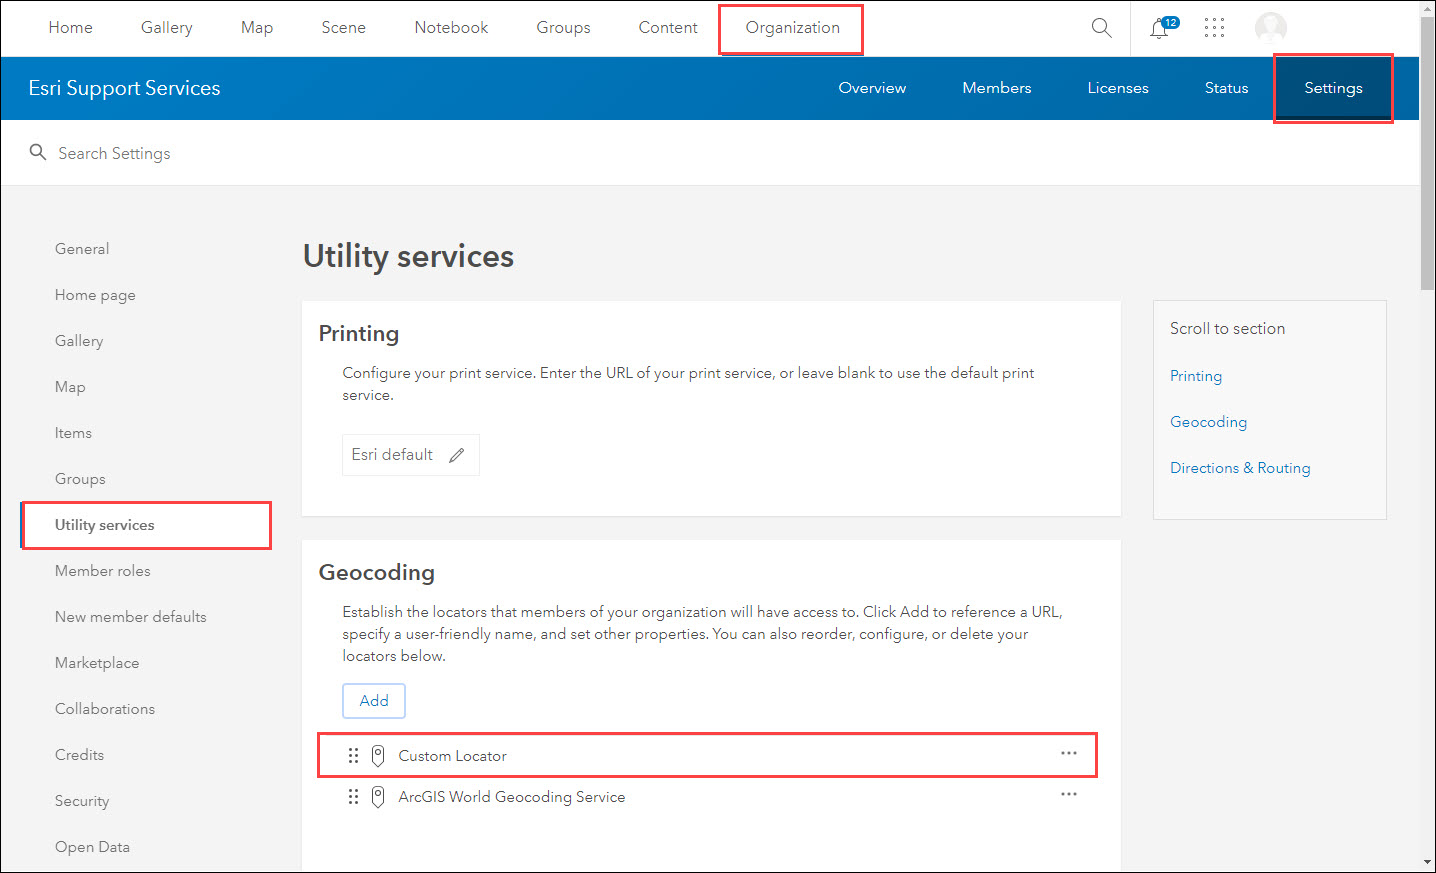Click the pencil icon beside Esri default
Screen dimensions: 1436x873
point(457,455)
